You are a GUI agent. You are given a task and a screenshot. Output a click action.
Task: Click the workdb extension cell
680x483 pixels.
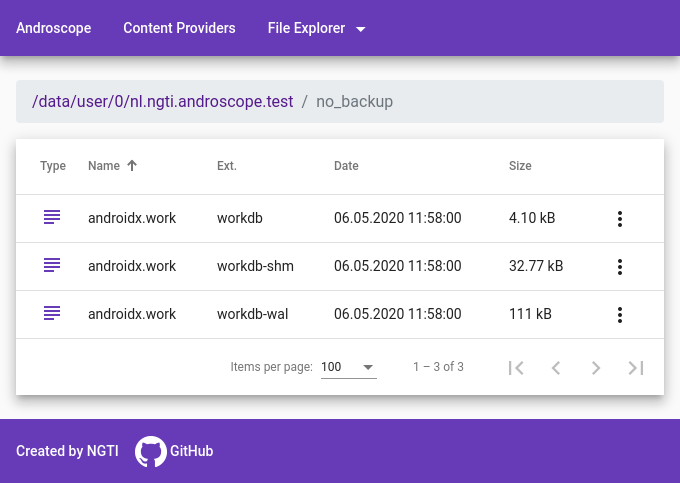pos(240,218)
